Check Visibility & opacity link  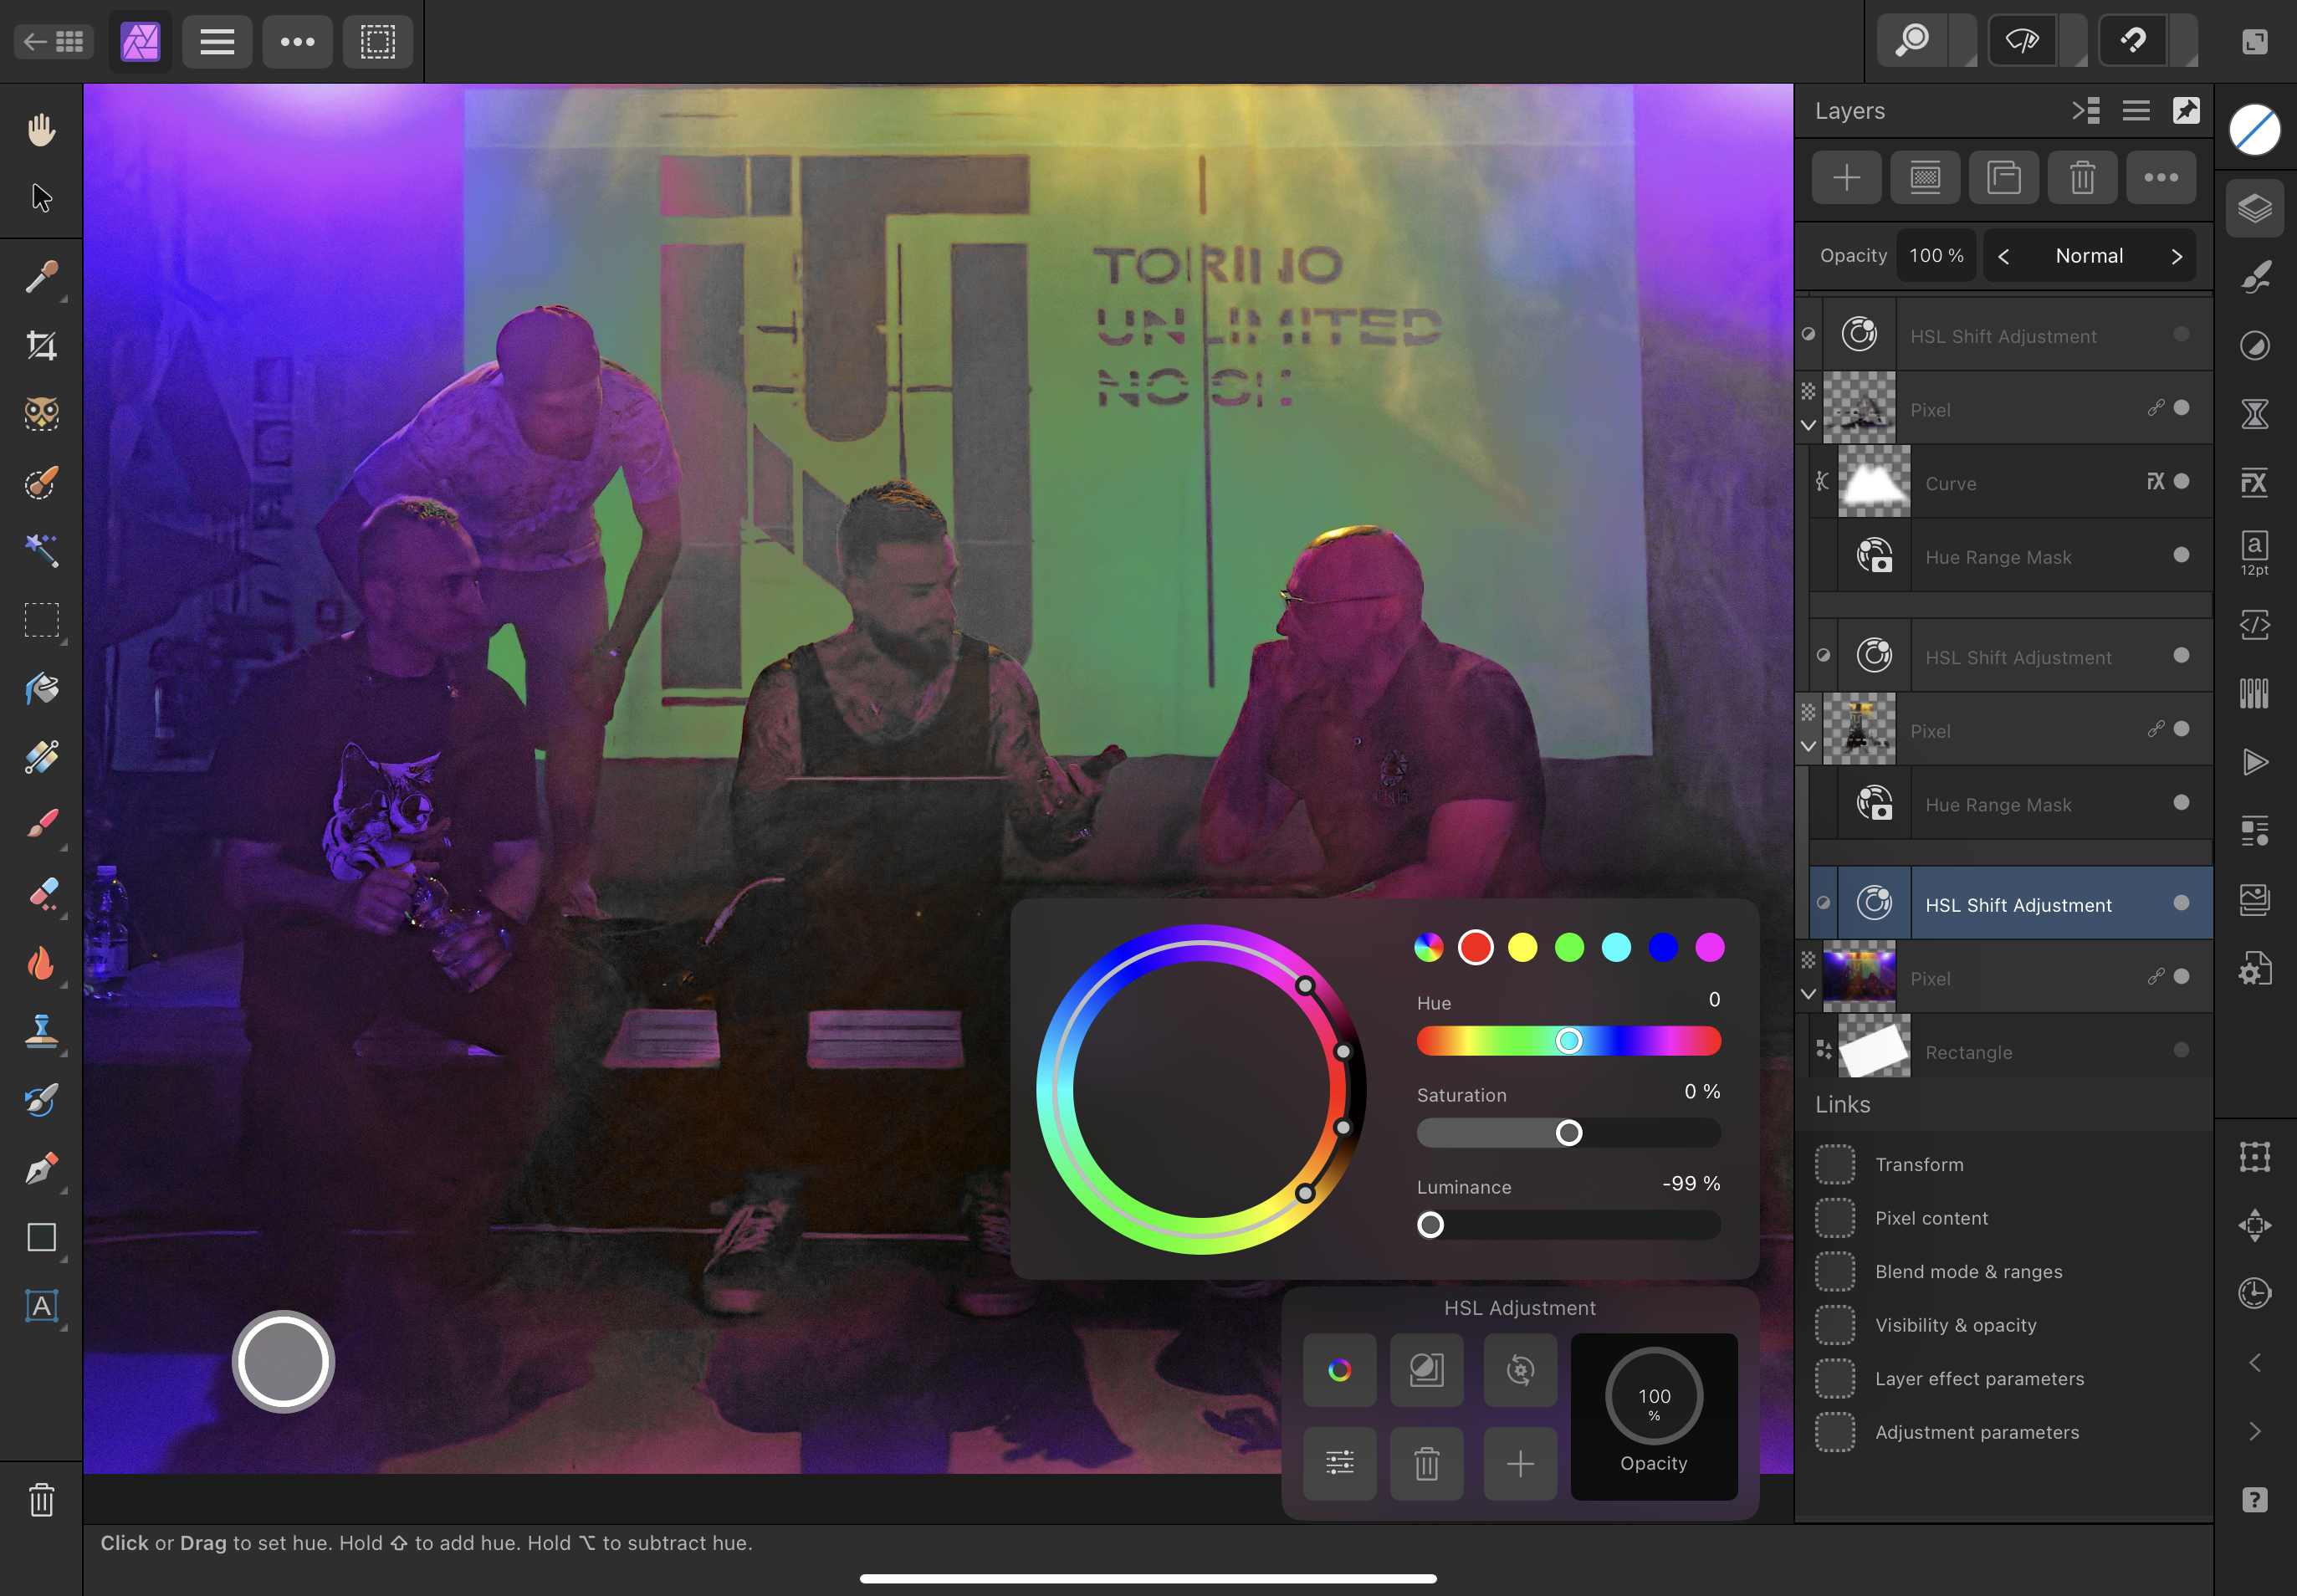(x=1835, y=1325)
